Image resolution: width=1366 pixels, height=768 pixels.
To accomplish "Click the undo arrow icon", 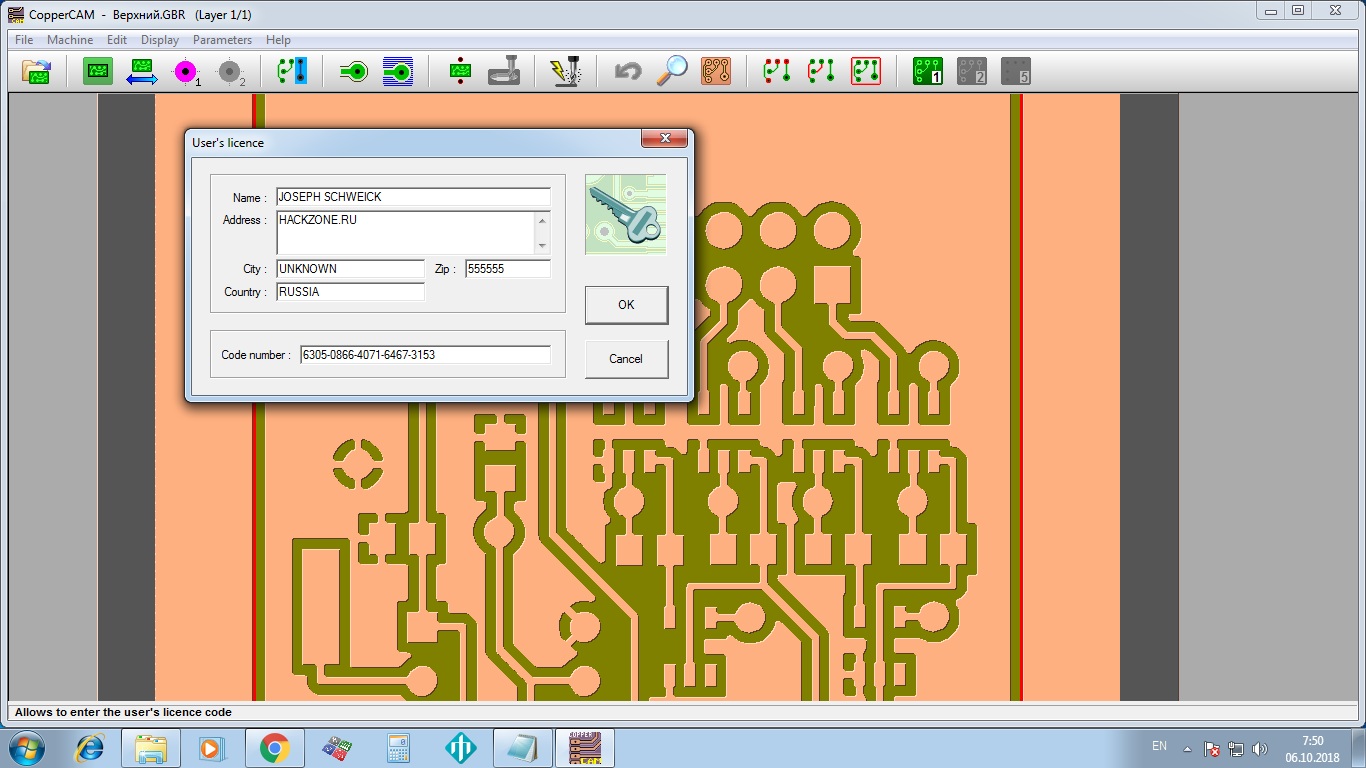I will pos(627,72).
